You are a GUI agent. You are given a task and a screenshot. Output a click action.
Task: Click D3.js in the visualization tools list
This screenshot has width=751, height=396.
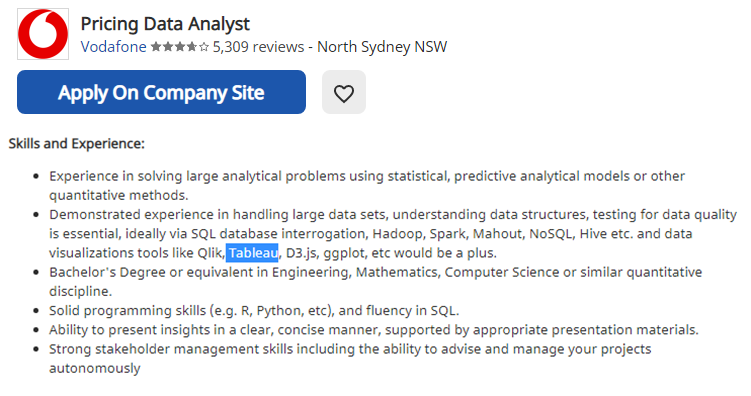pos(301,253)
